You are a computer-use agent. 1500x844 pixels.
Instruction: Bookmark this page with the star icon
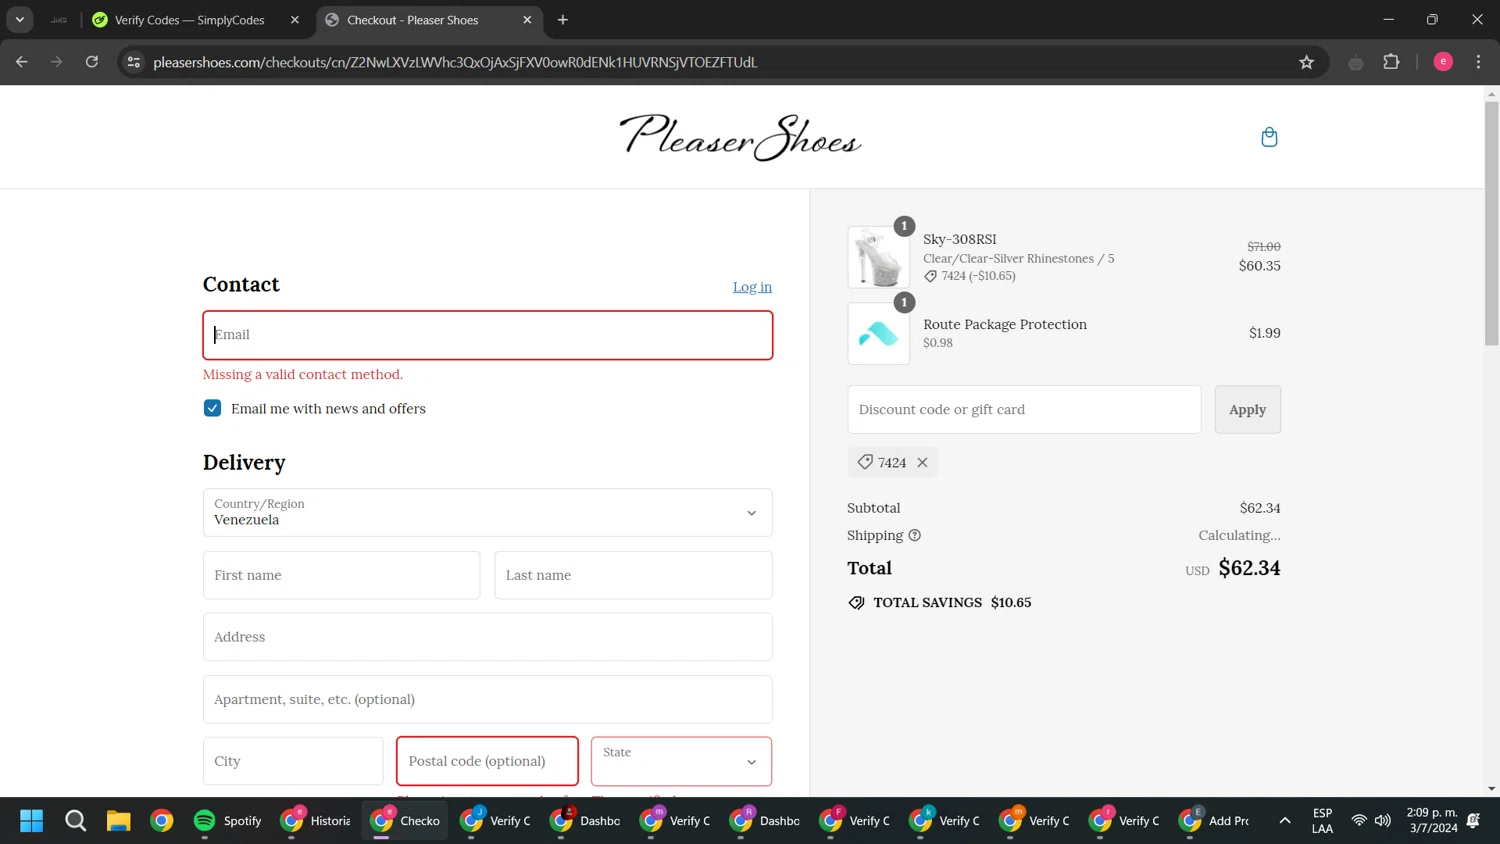pyautogui.click(x=1306, y=62)
